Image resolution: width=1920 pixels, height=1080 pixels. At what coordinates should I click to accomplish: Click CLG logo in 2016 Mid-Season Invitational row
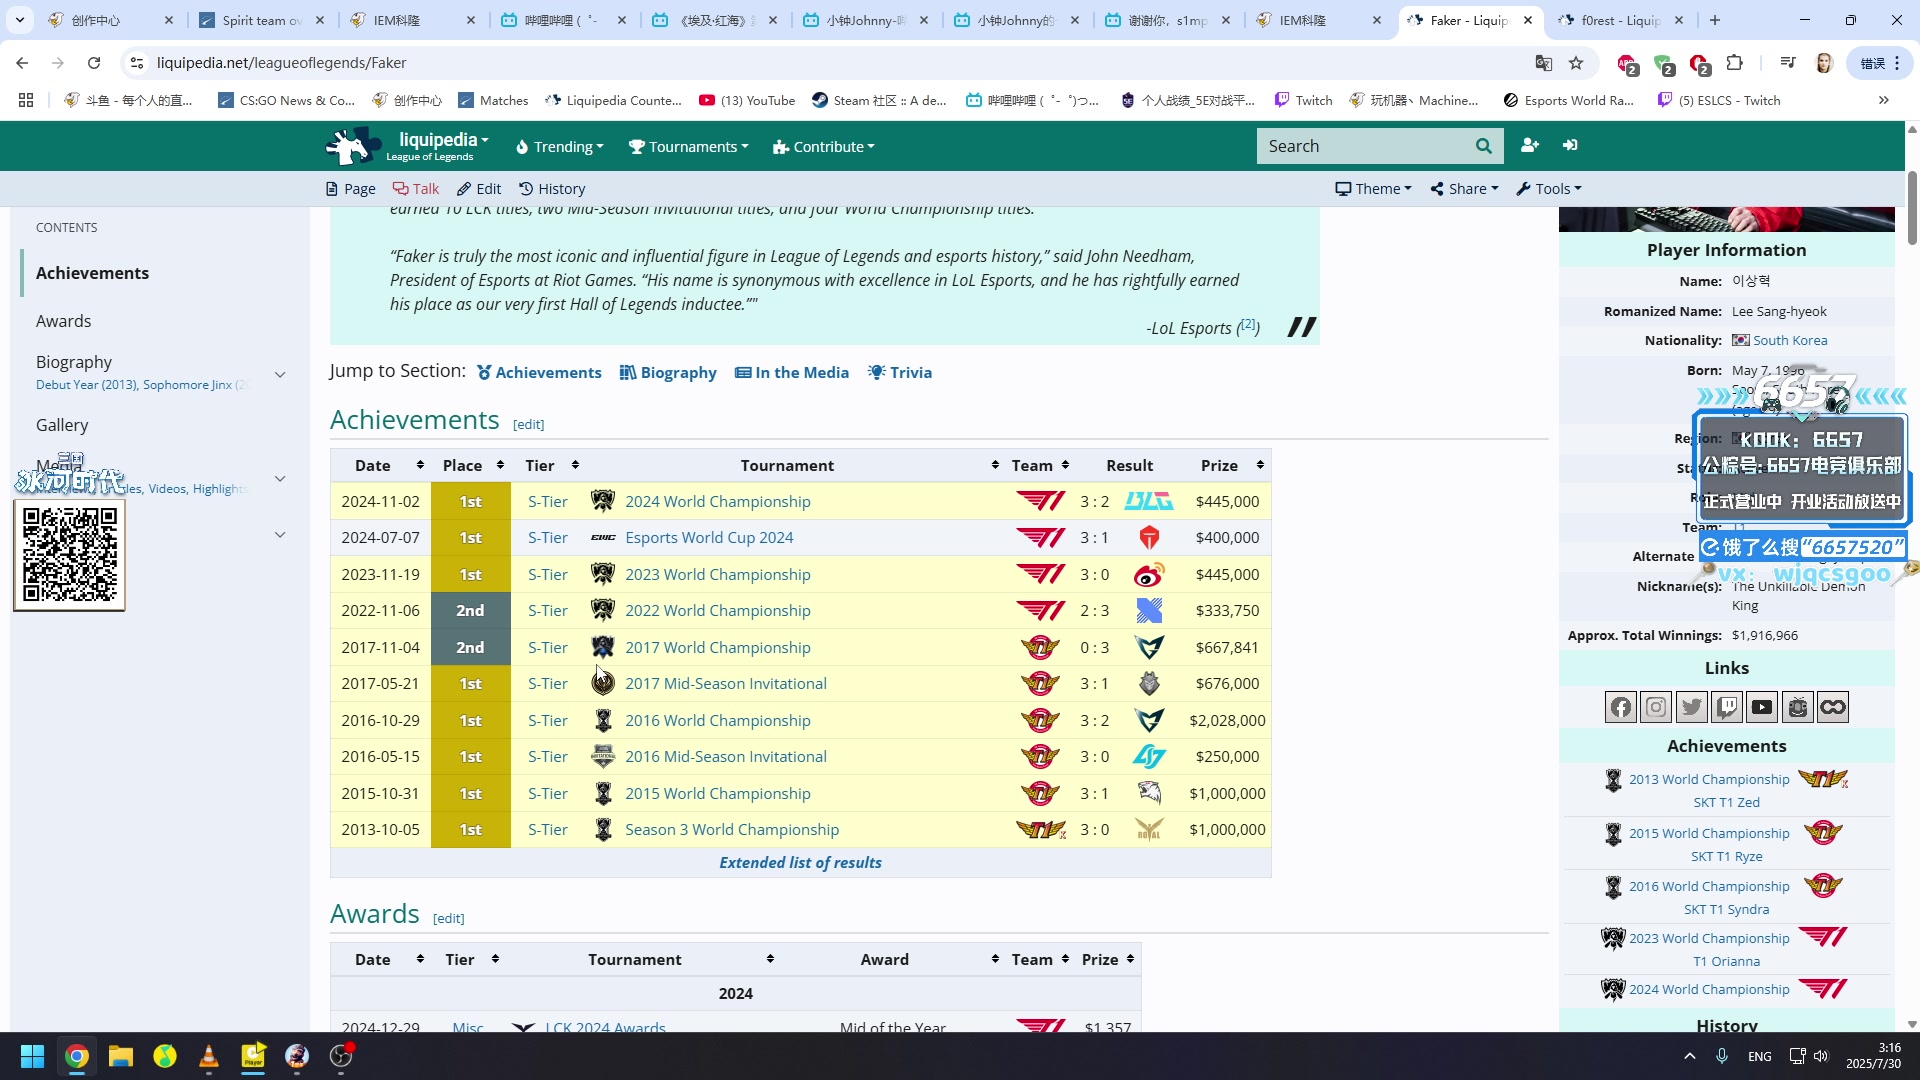point(1149,757)
